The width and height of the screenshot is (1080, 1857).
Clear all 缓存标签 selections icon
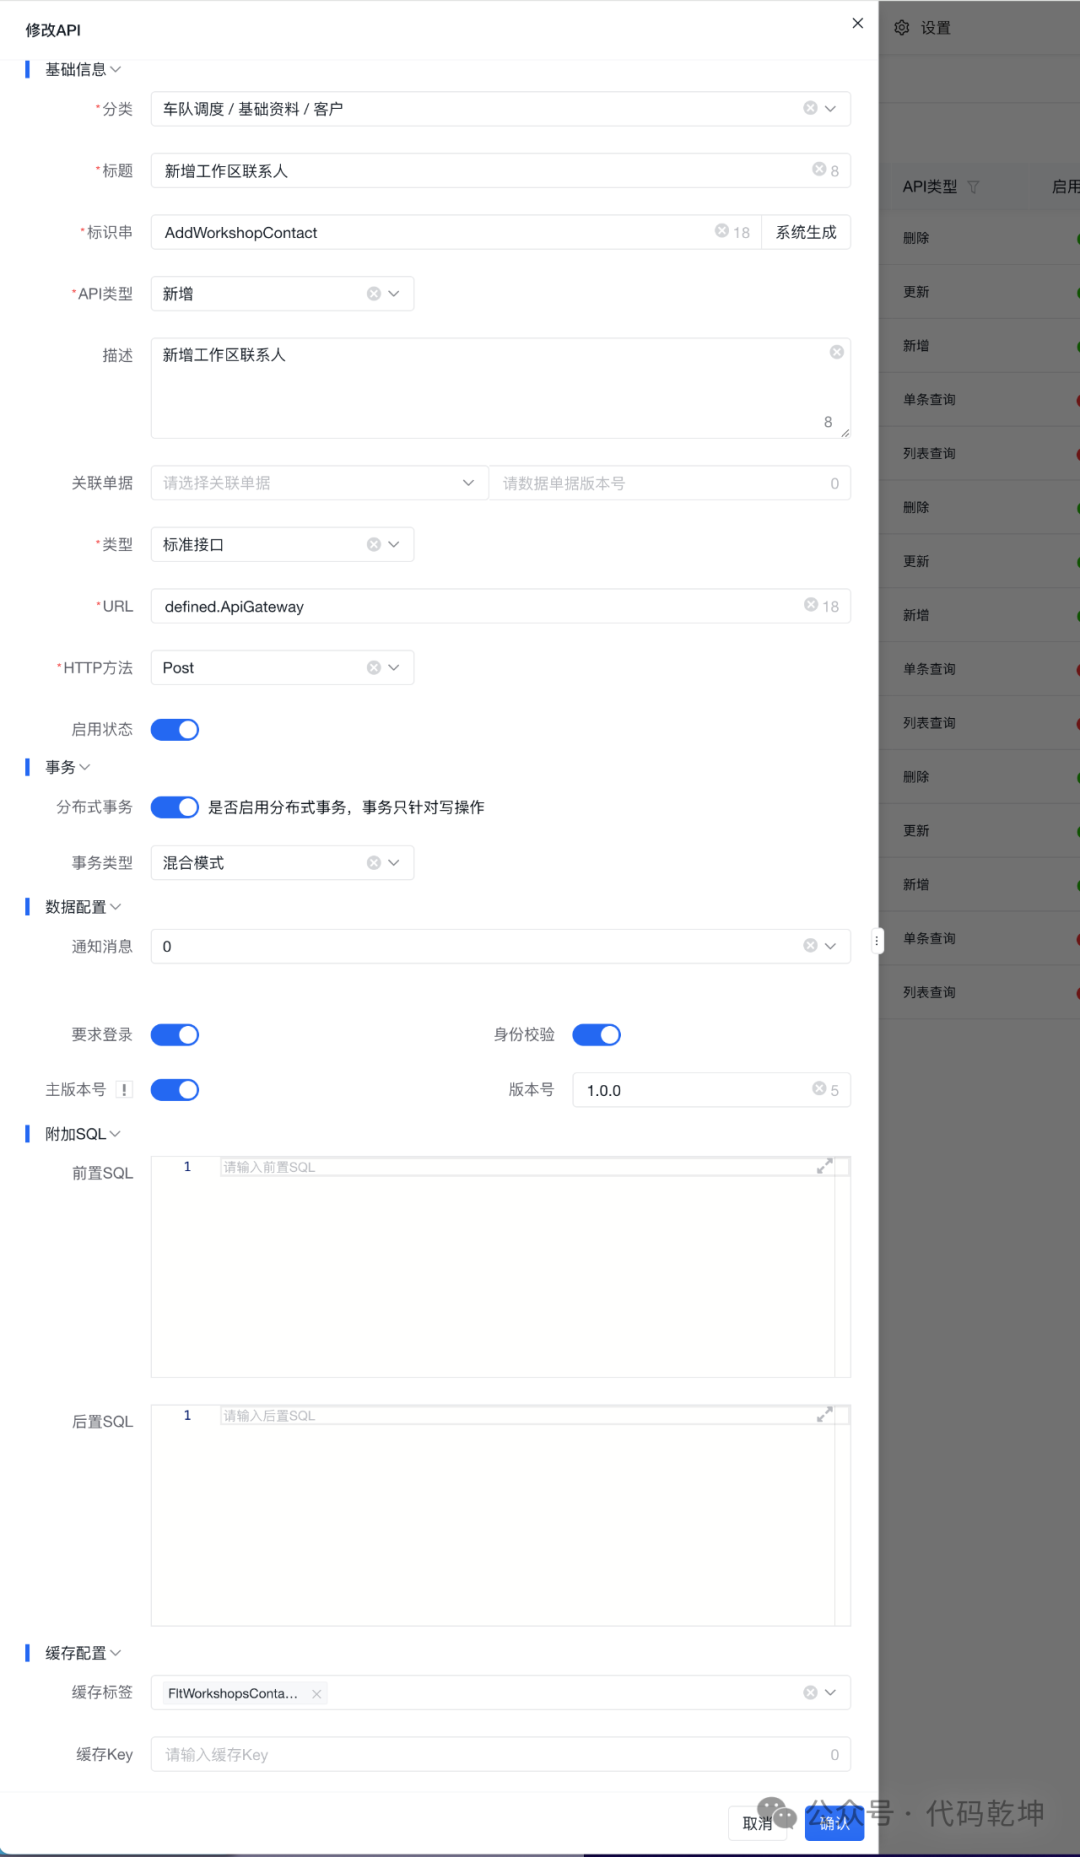[810, 1692]
